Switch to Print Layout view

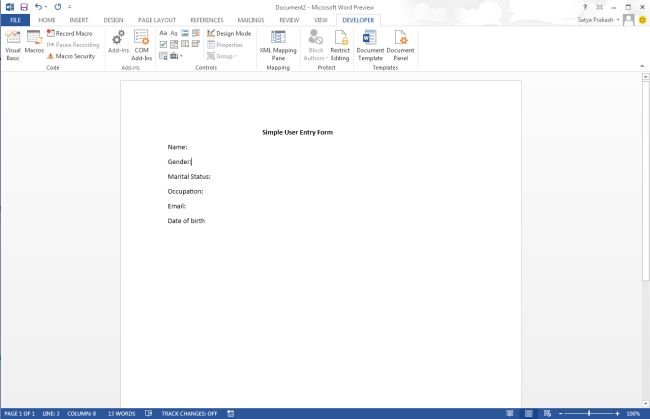point(529,413)
